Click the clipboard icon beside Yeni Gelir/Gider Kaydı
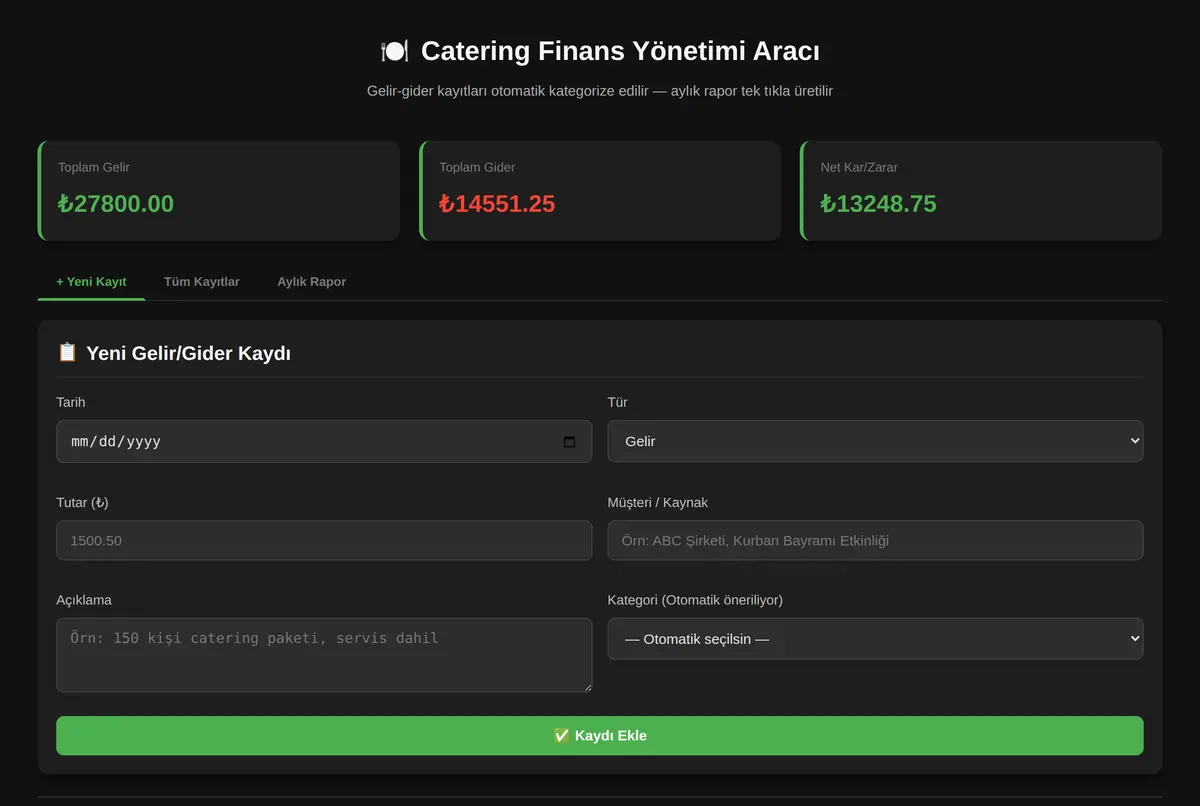This screenshot has height=806, width=1200. (x=67, y=353)
